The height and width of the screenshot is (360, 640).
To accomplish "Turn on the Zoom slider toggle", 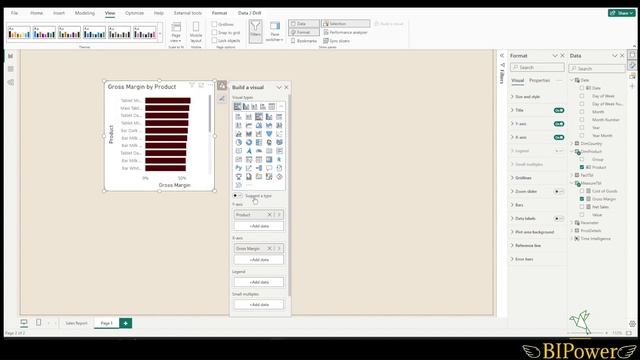I will (x=559, y=191).
